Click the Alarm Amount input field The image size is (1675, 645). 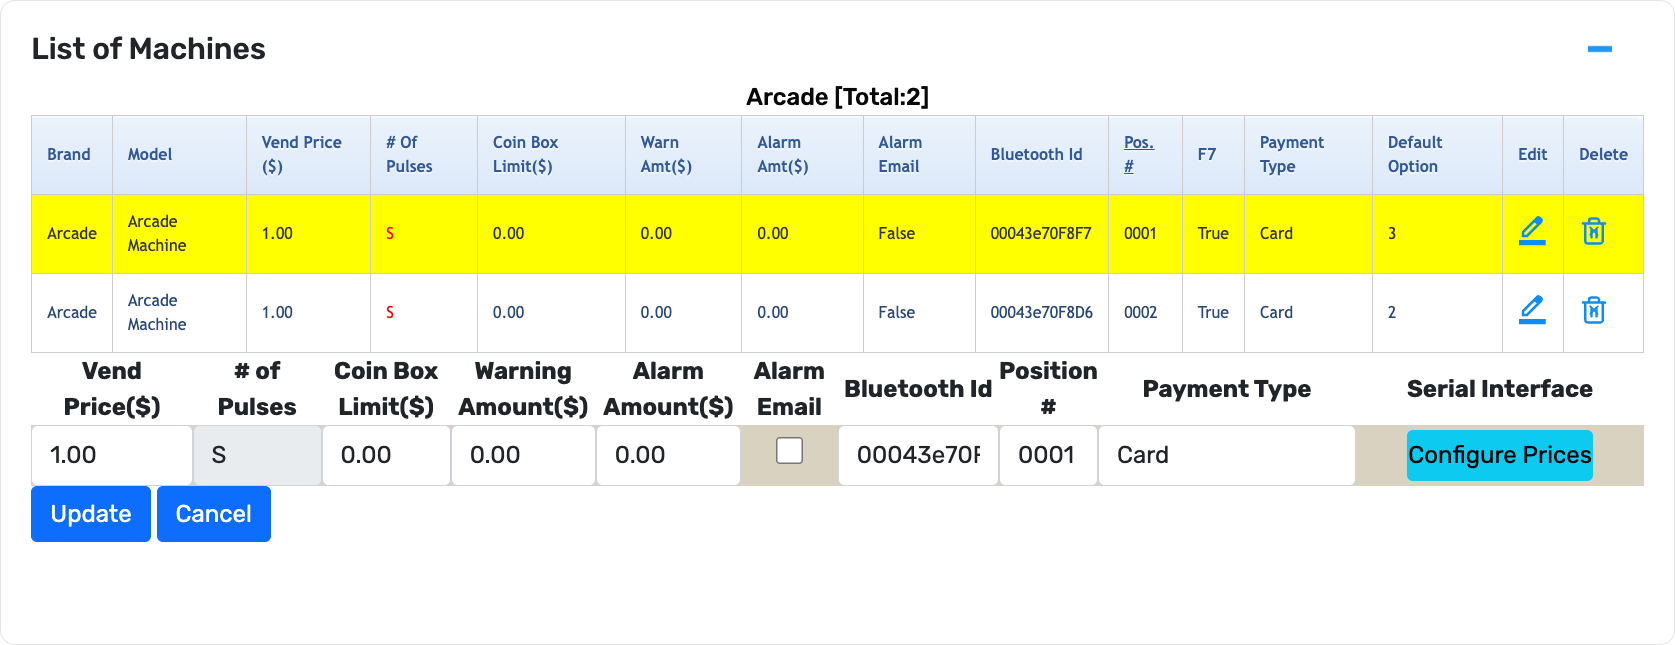(668, 455)
